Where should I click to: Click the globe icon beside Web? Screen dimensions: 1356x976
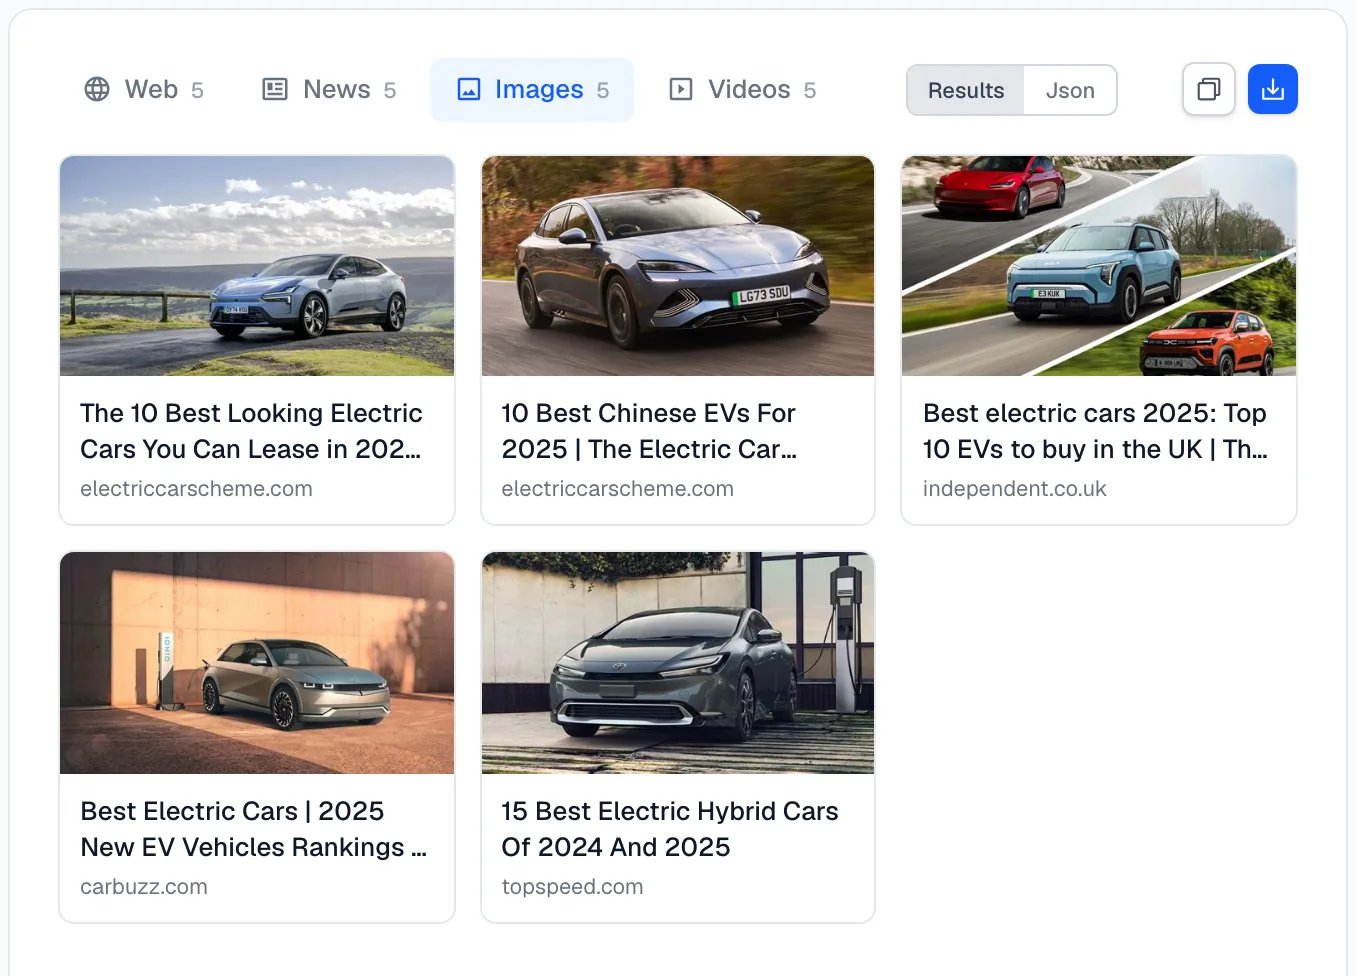coord(97,90)
